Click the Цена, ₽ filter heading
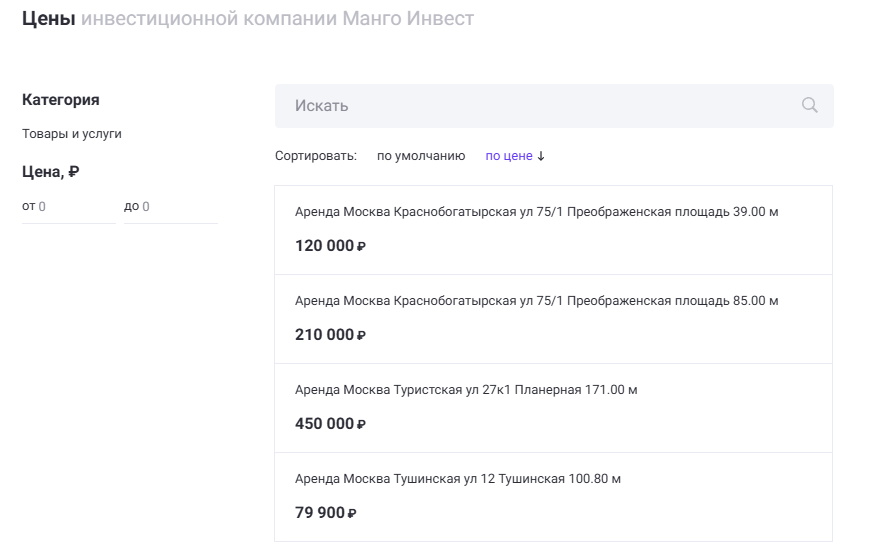 point(51,172)
